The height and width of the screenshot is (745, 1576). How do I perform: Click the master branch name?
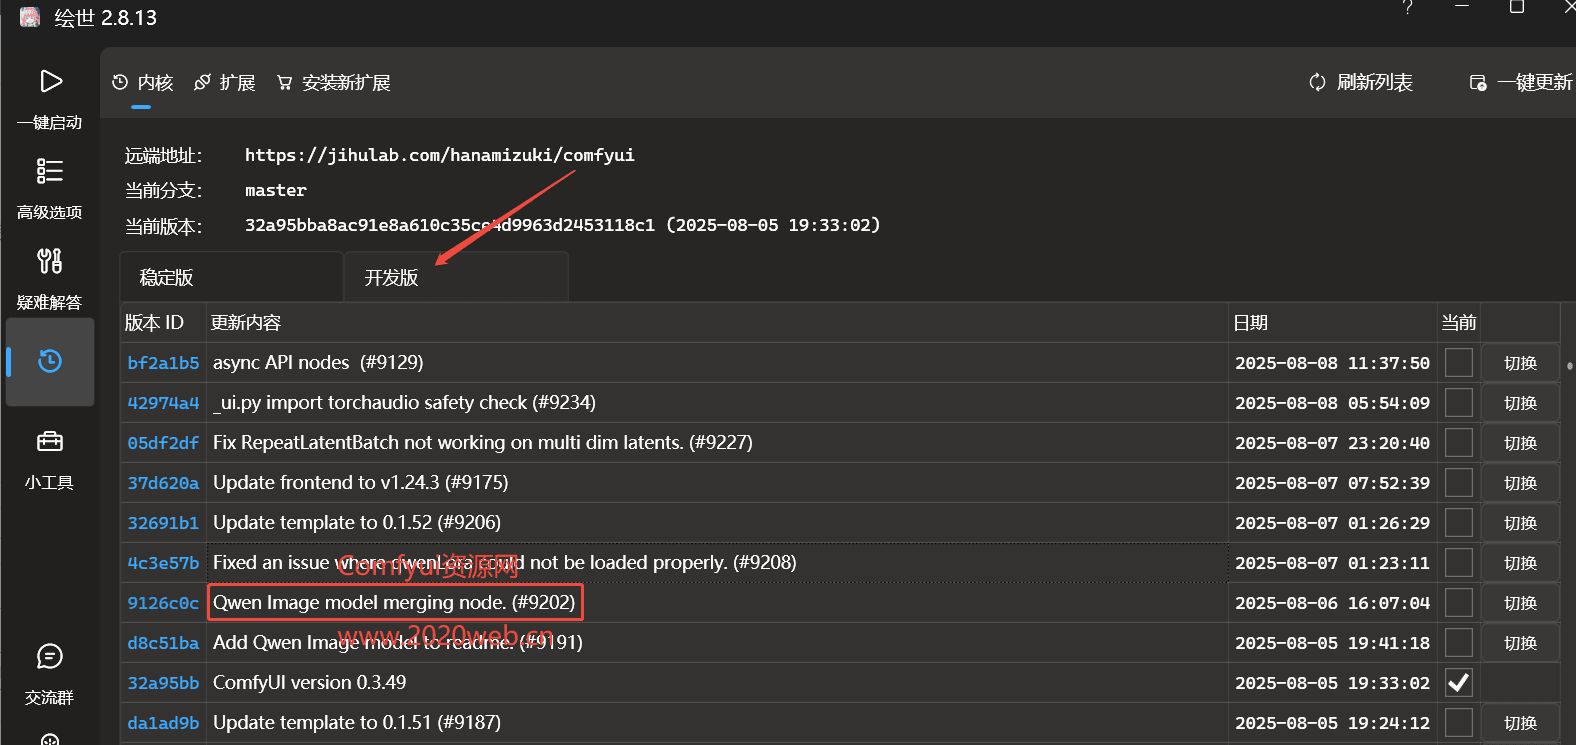[276, 190]
